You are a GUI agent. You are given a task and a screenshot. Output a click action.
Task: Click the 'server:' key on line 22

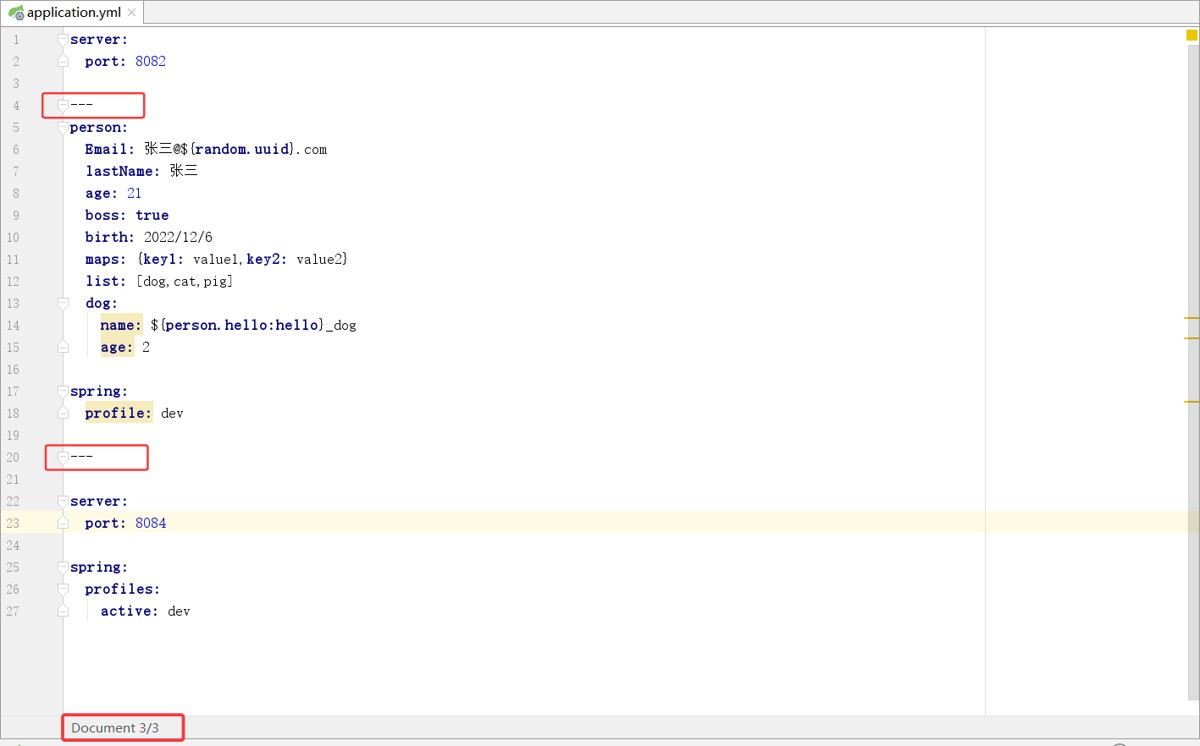(99, 501)
